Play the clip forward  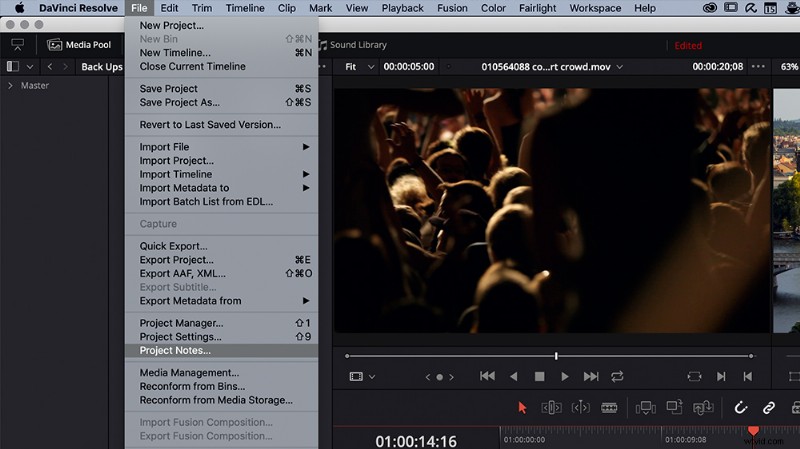564,377
